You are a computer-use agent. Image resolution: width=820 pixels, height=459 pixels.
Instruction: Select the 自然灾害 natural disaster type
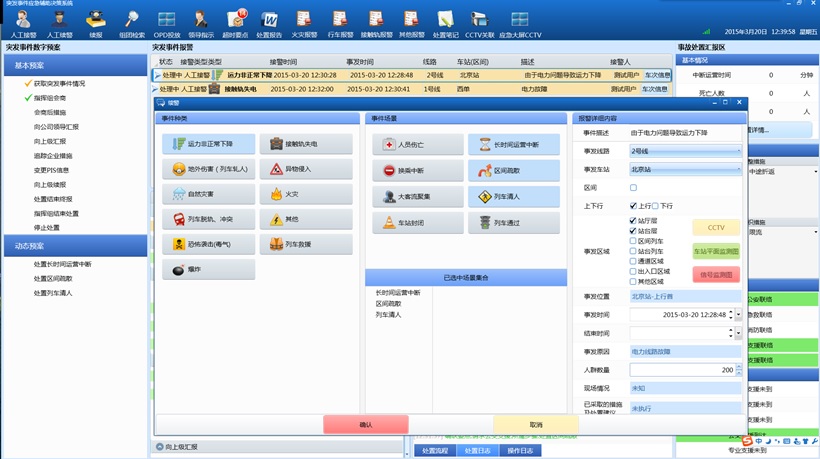tap(208, 194)
